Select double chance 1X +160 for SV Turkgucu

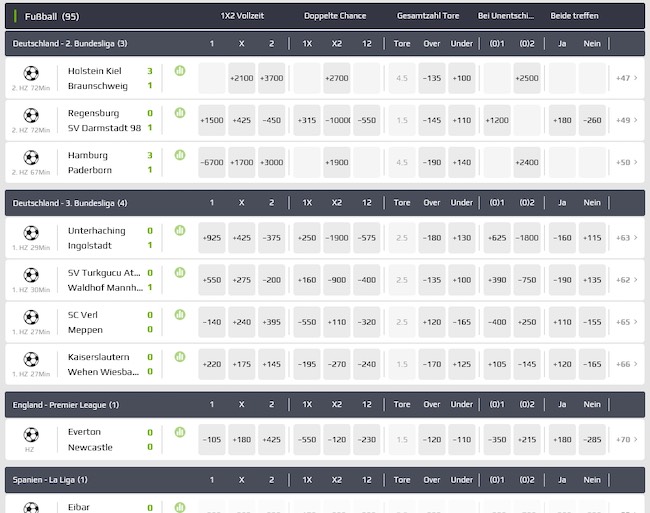pos(307,280)
